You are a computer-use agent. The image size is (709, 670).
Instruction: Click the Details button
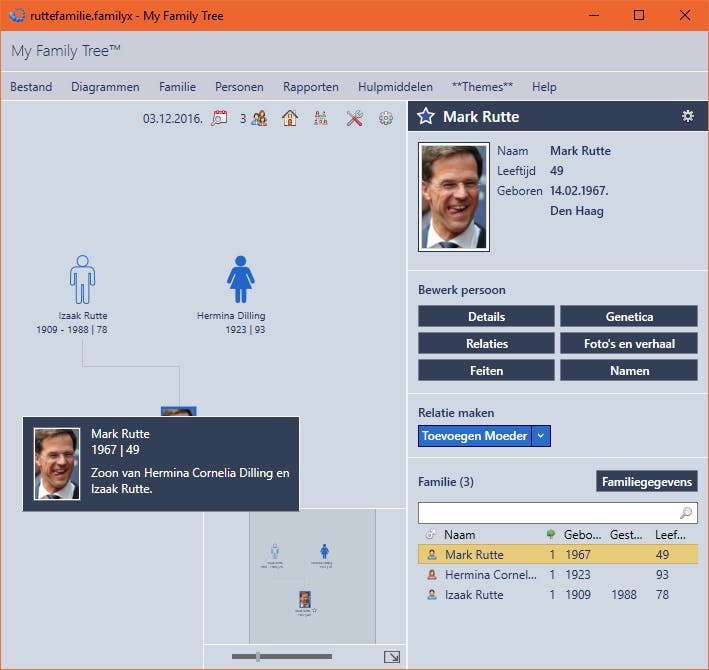pos(486,316)
